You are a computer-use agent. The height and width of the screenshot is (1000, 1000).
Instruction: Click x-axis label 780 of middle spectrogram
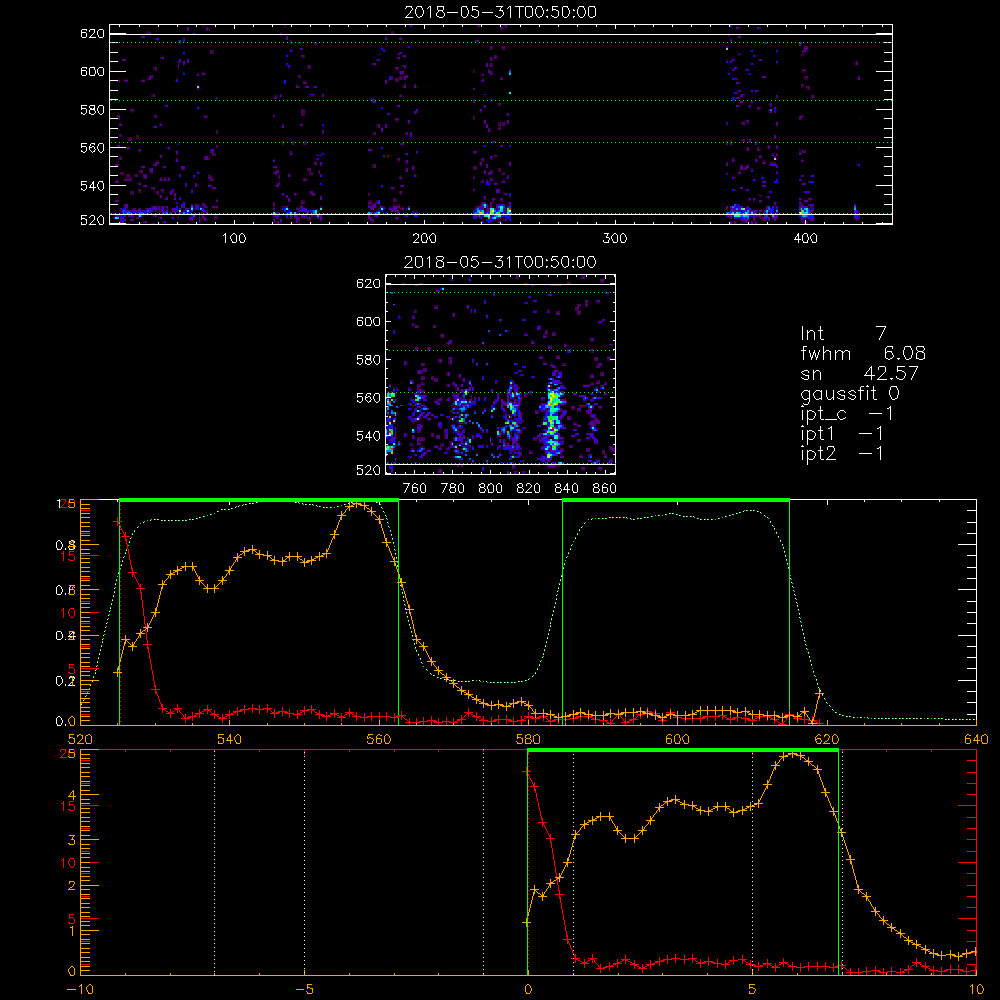coord(453,489)
